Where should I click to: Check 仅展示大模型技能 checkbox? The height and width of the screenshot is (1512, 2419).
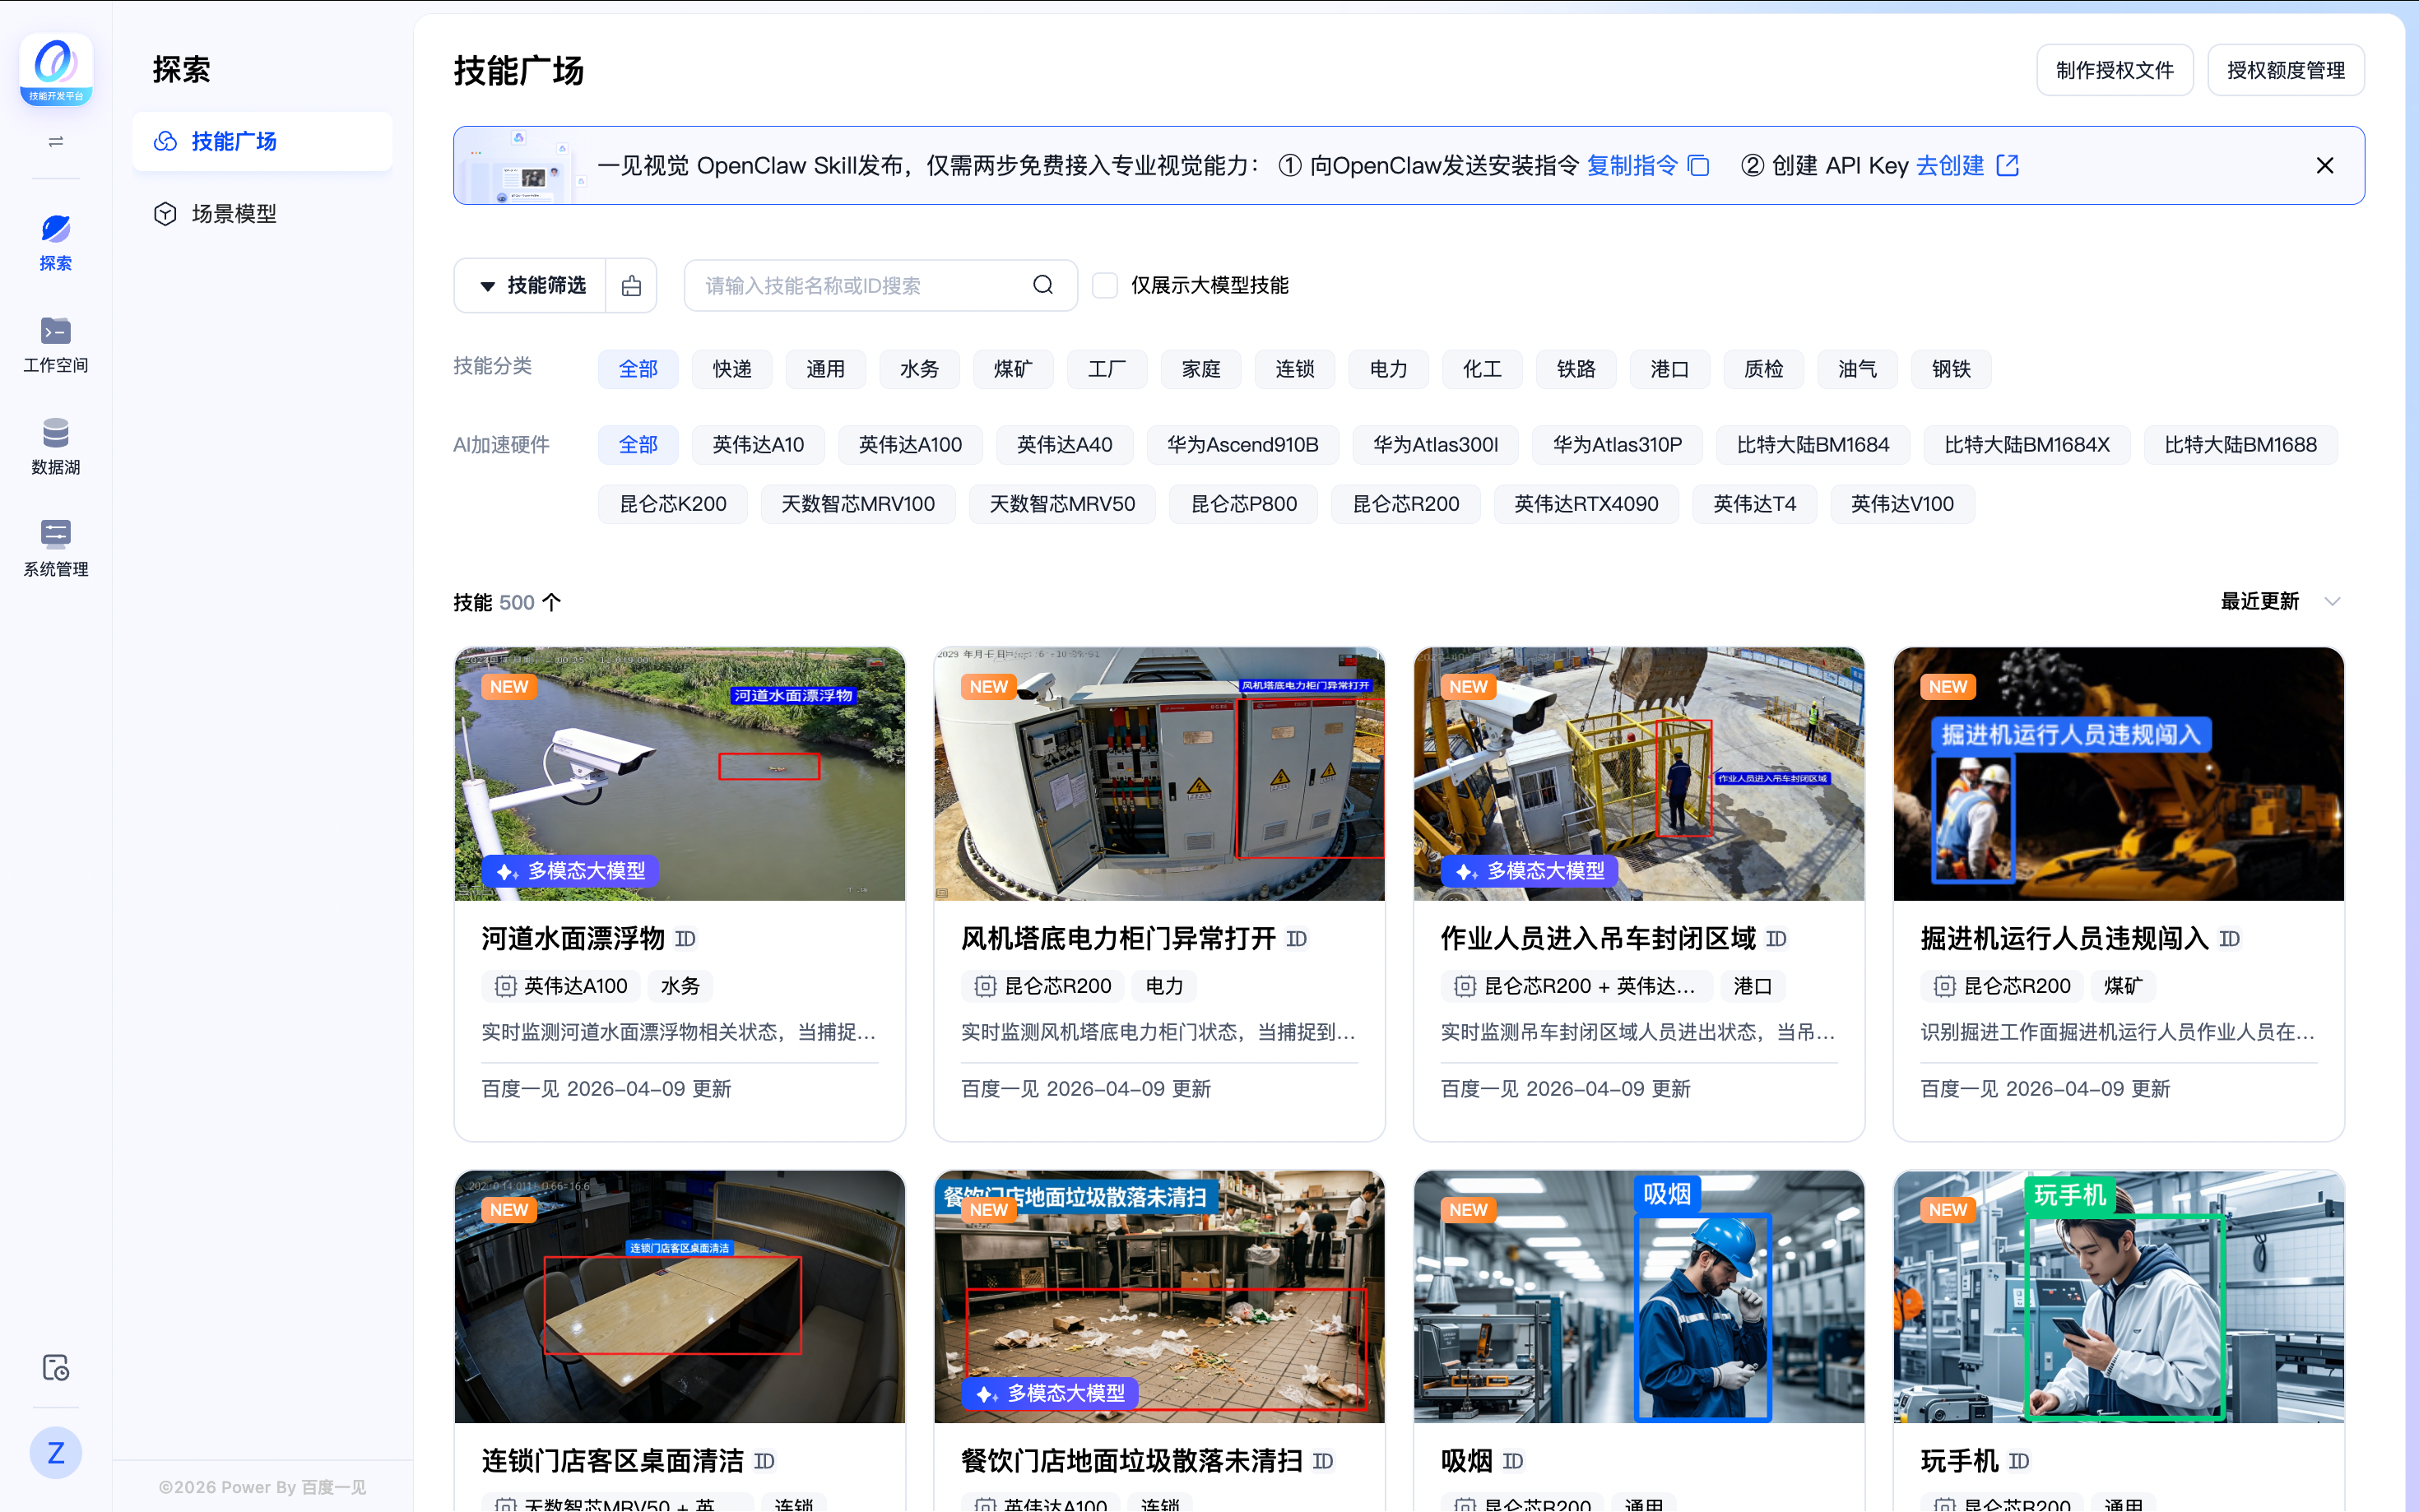1104,285
